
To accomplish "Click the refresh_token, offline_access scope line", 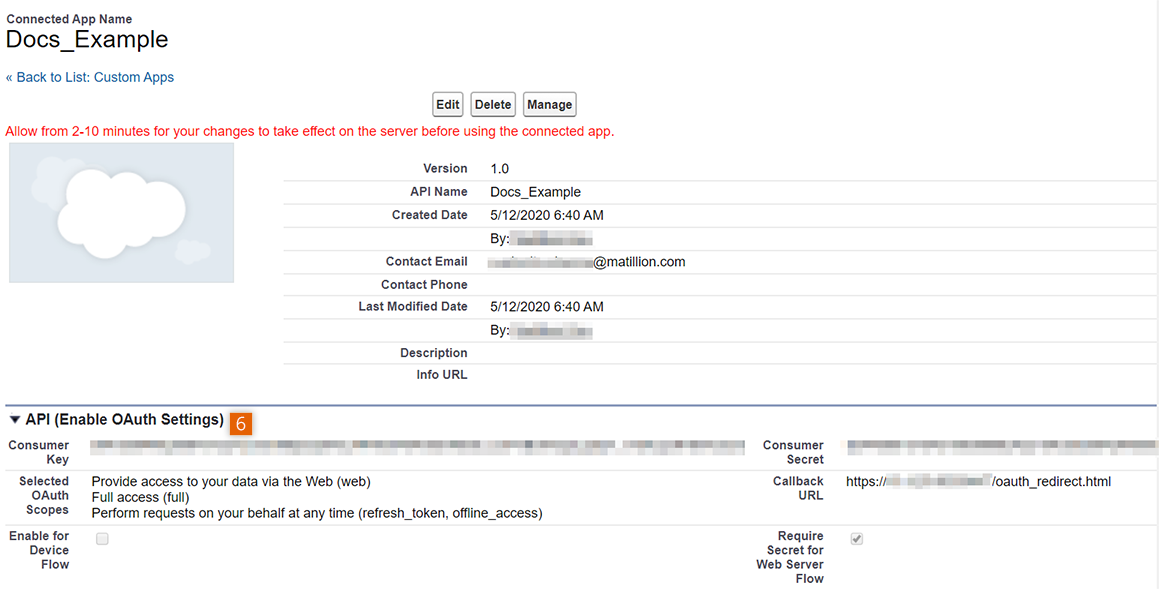I will [317, 513].
